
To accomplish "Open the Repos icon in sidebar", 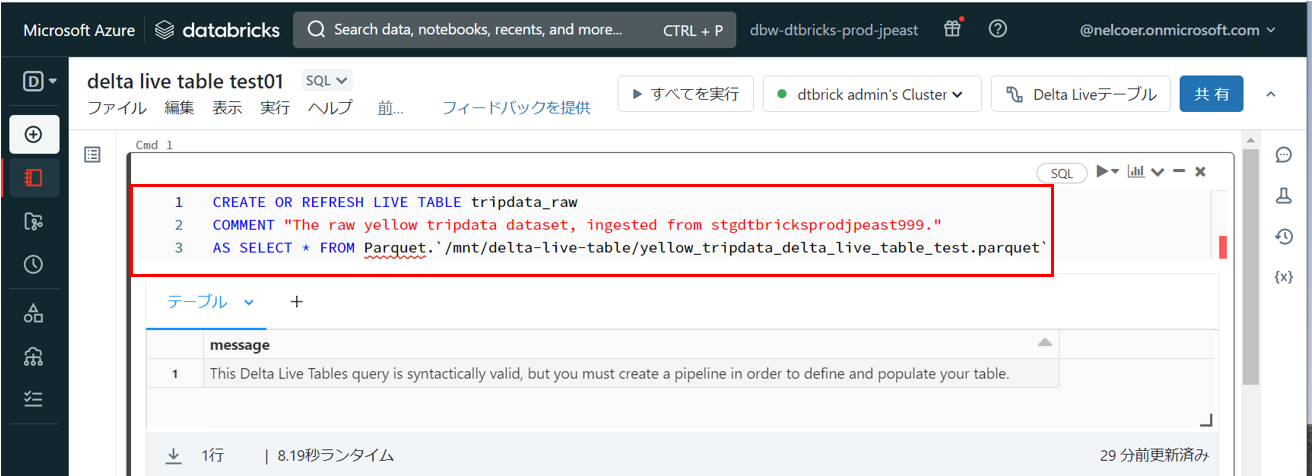I will (33, 221).
